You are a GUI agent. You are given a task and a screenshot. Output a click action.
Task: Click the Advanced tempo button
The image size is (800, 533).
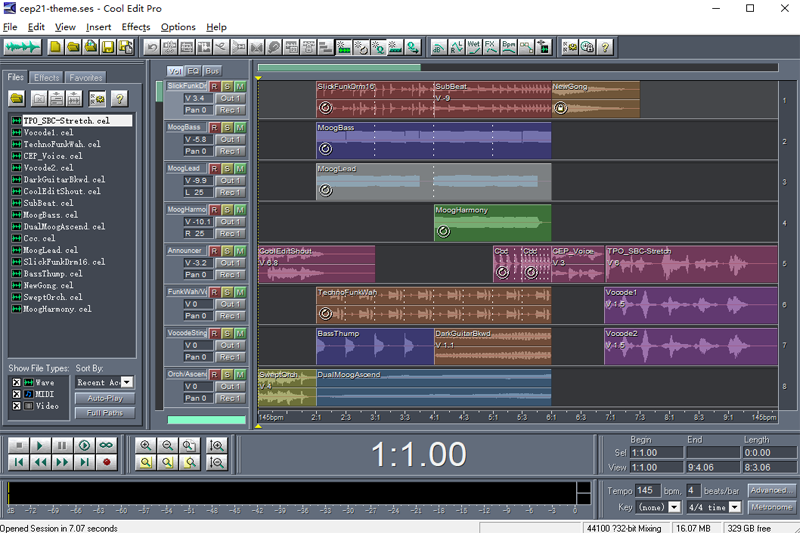(771, 491)
